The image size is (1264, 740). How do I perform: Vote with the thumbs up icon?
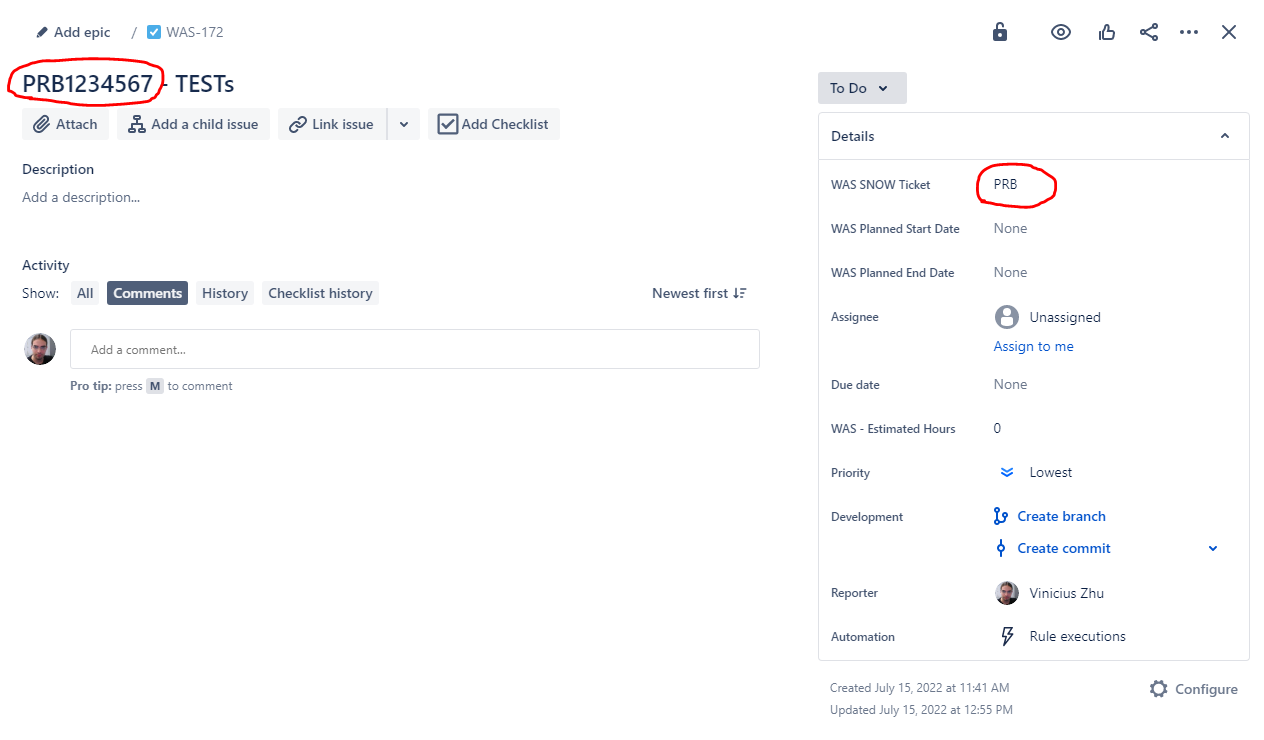pyautogui.click(x=1106, y=32)
